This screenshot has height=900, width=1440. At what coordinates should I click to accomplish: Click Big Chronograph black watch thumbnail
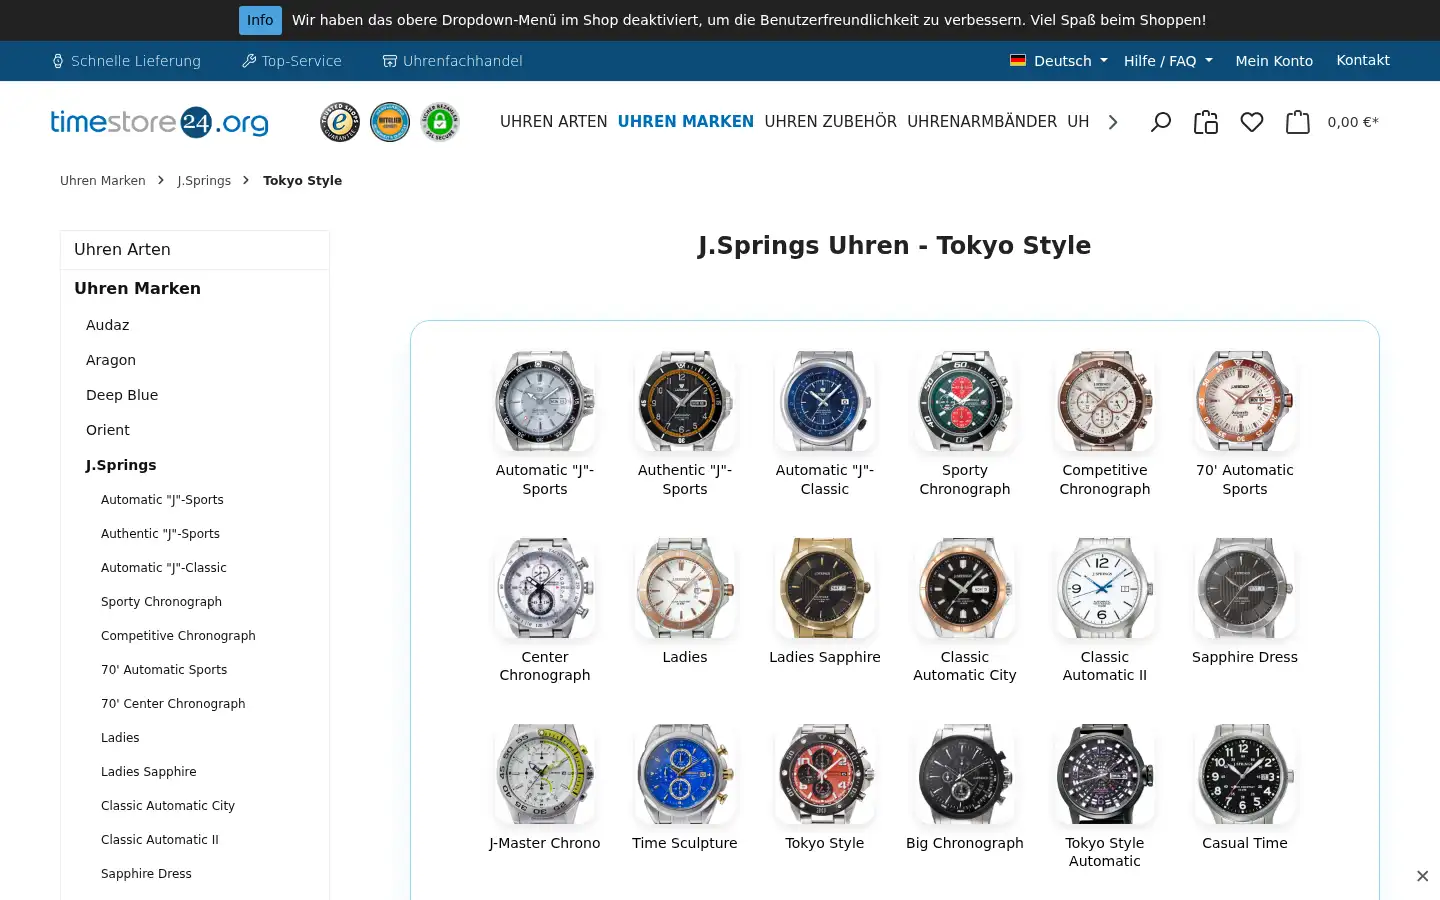(x=965, y=774)
